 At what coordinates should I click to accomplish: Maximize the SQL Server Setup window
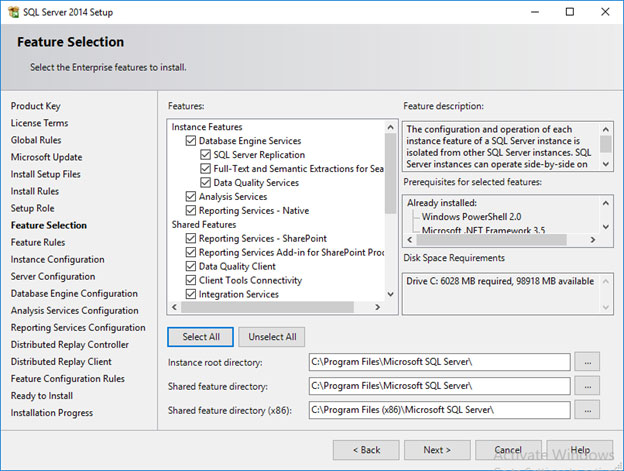tap(570, 12)
